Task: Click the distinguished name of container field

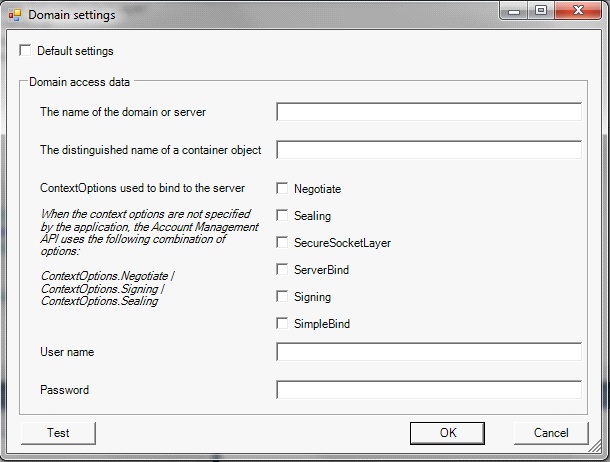Action: (429, 150)
